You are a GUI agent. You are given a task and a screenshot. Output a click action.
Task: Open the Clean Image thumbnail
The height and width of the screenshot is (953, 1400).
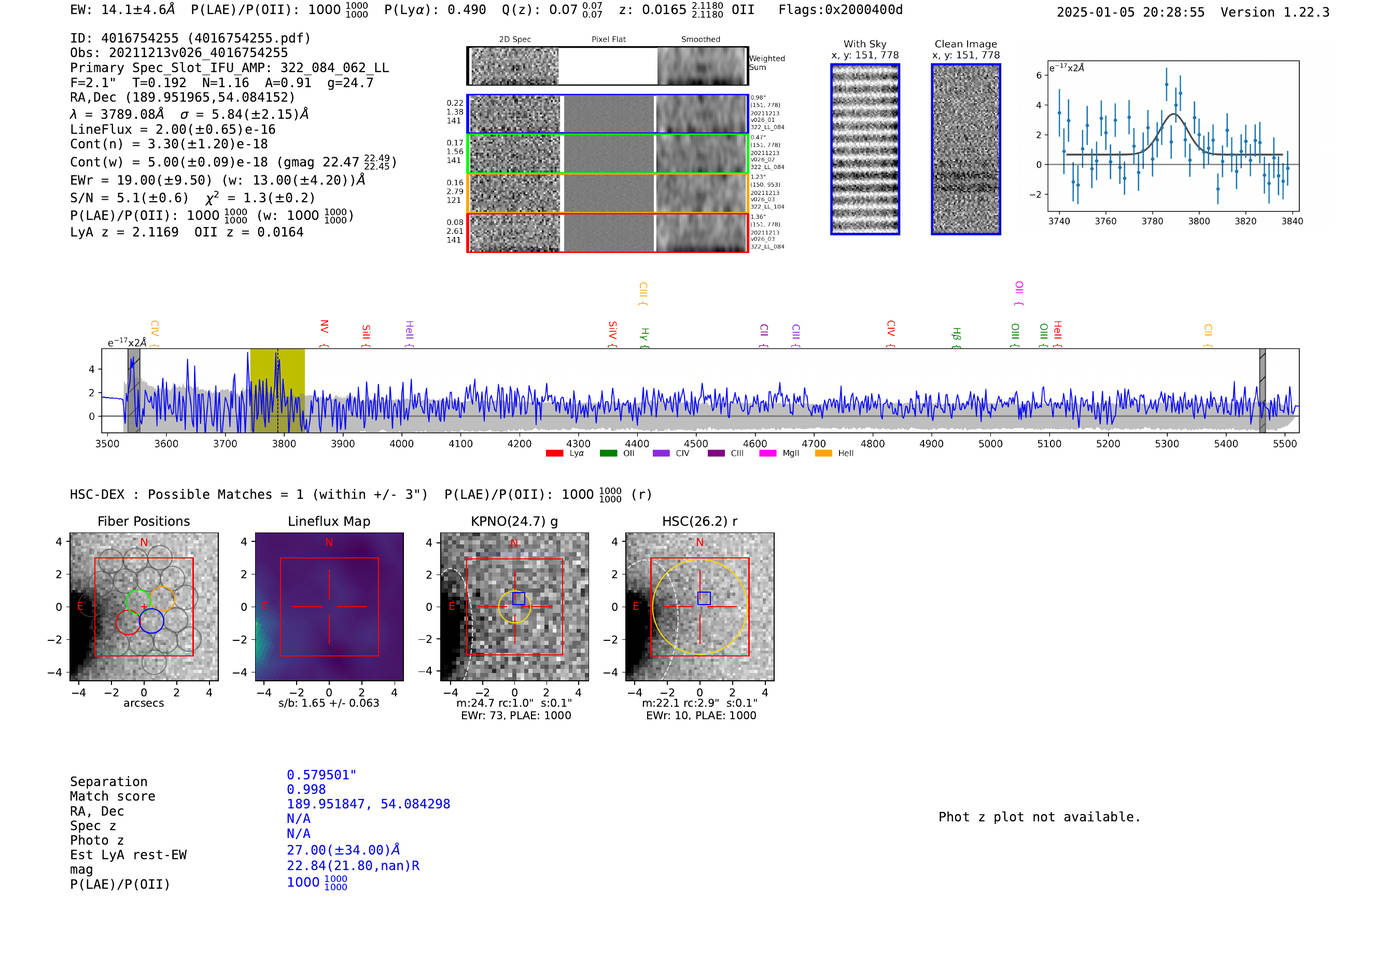[x=966, y=149]
